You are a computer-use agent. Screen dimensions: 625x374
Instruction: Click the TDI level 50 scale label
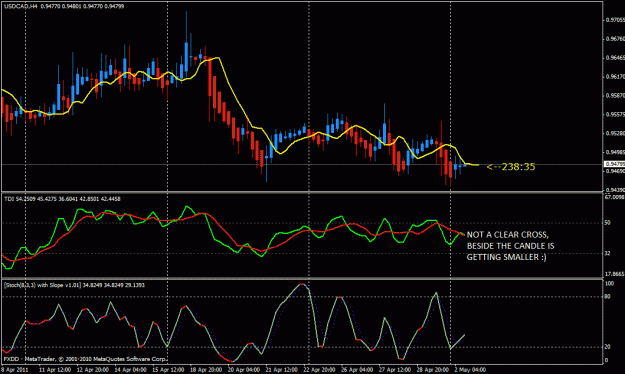(x=607, y=222)
